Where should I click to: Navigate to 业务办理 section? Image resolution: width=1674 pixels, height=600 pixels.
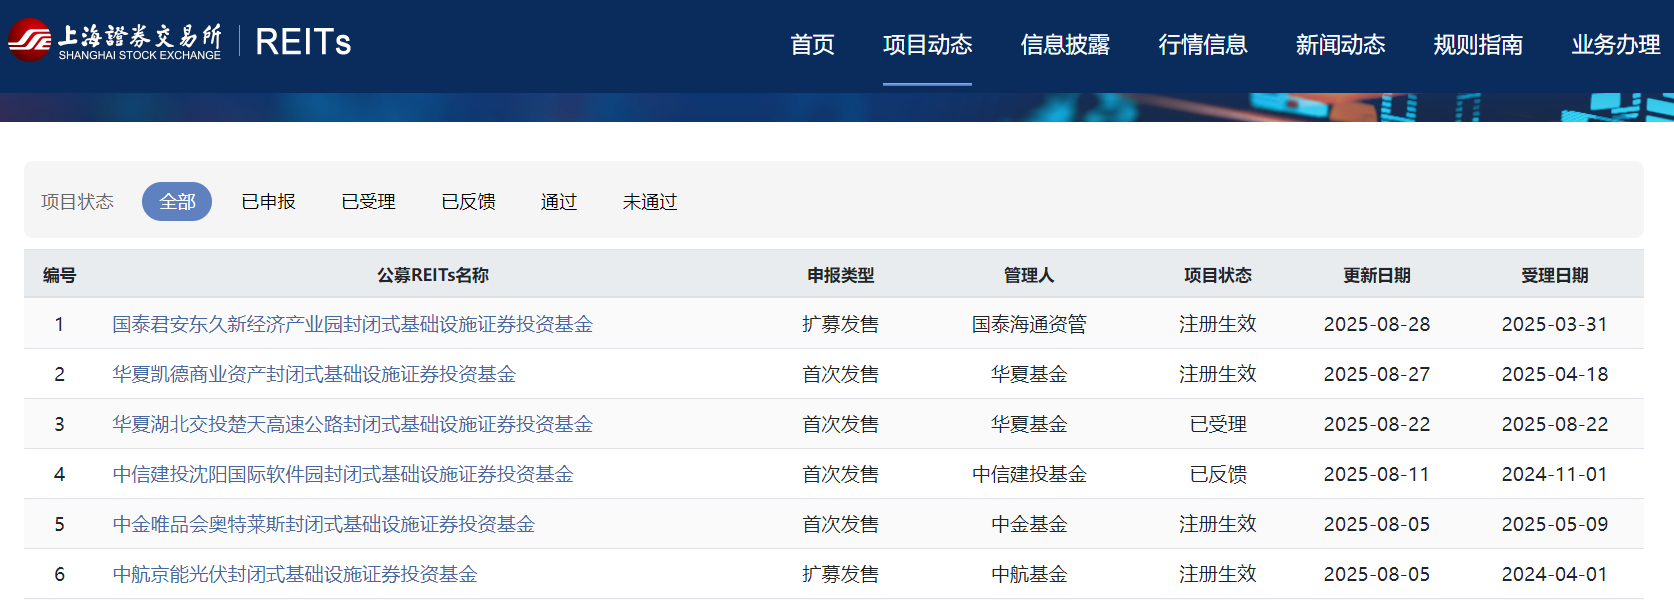click(1615, 45)
